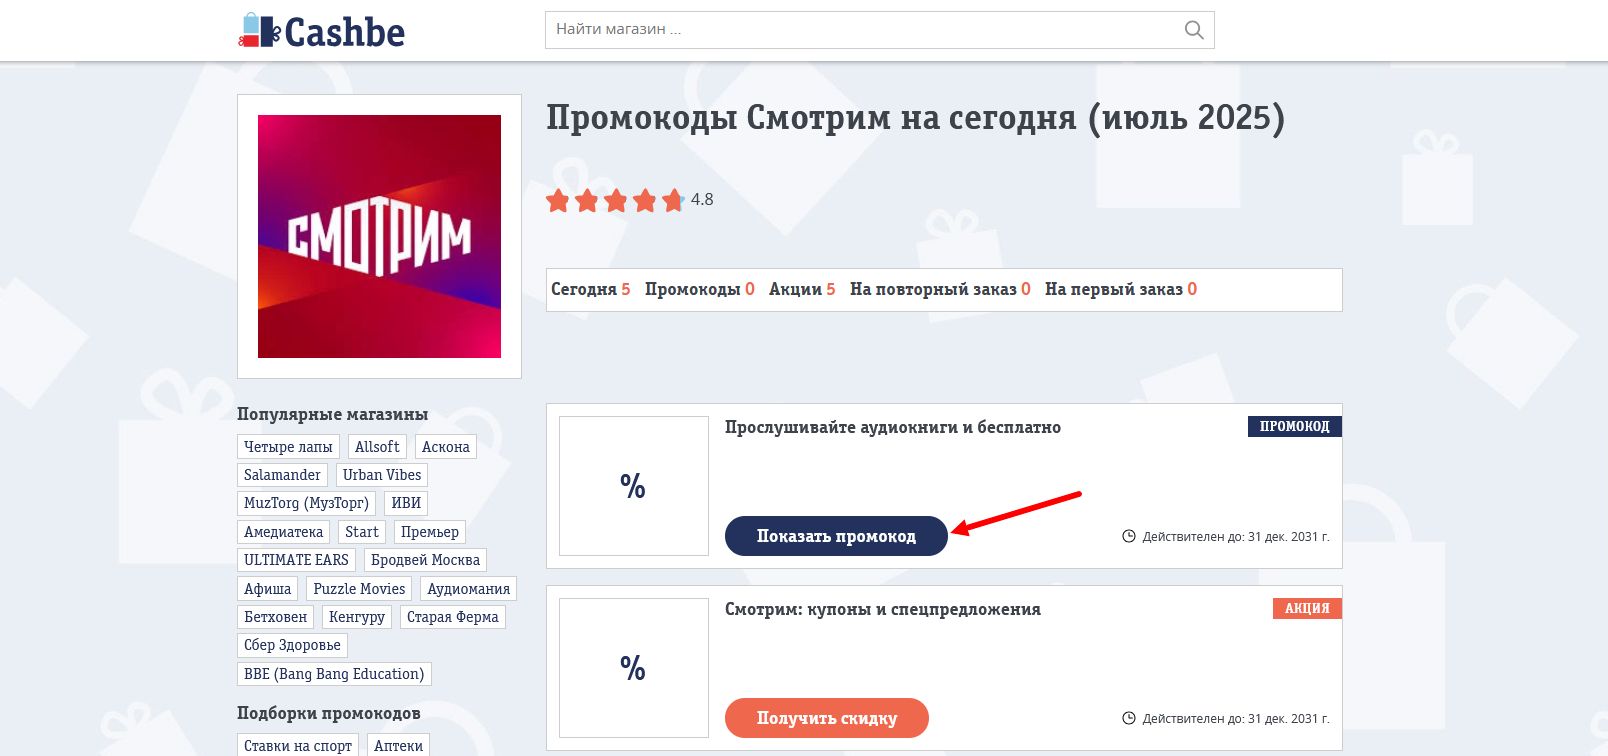Click the ПРОМОКОД badge
Screen dimensions: 1608x756
pyautogui.click(x=1295, y=427)
